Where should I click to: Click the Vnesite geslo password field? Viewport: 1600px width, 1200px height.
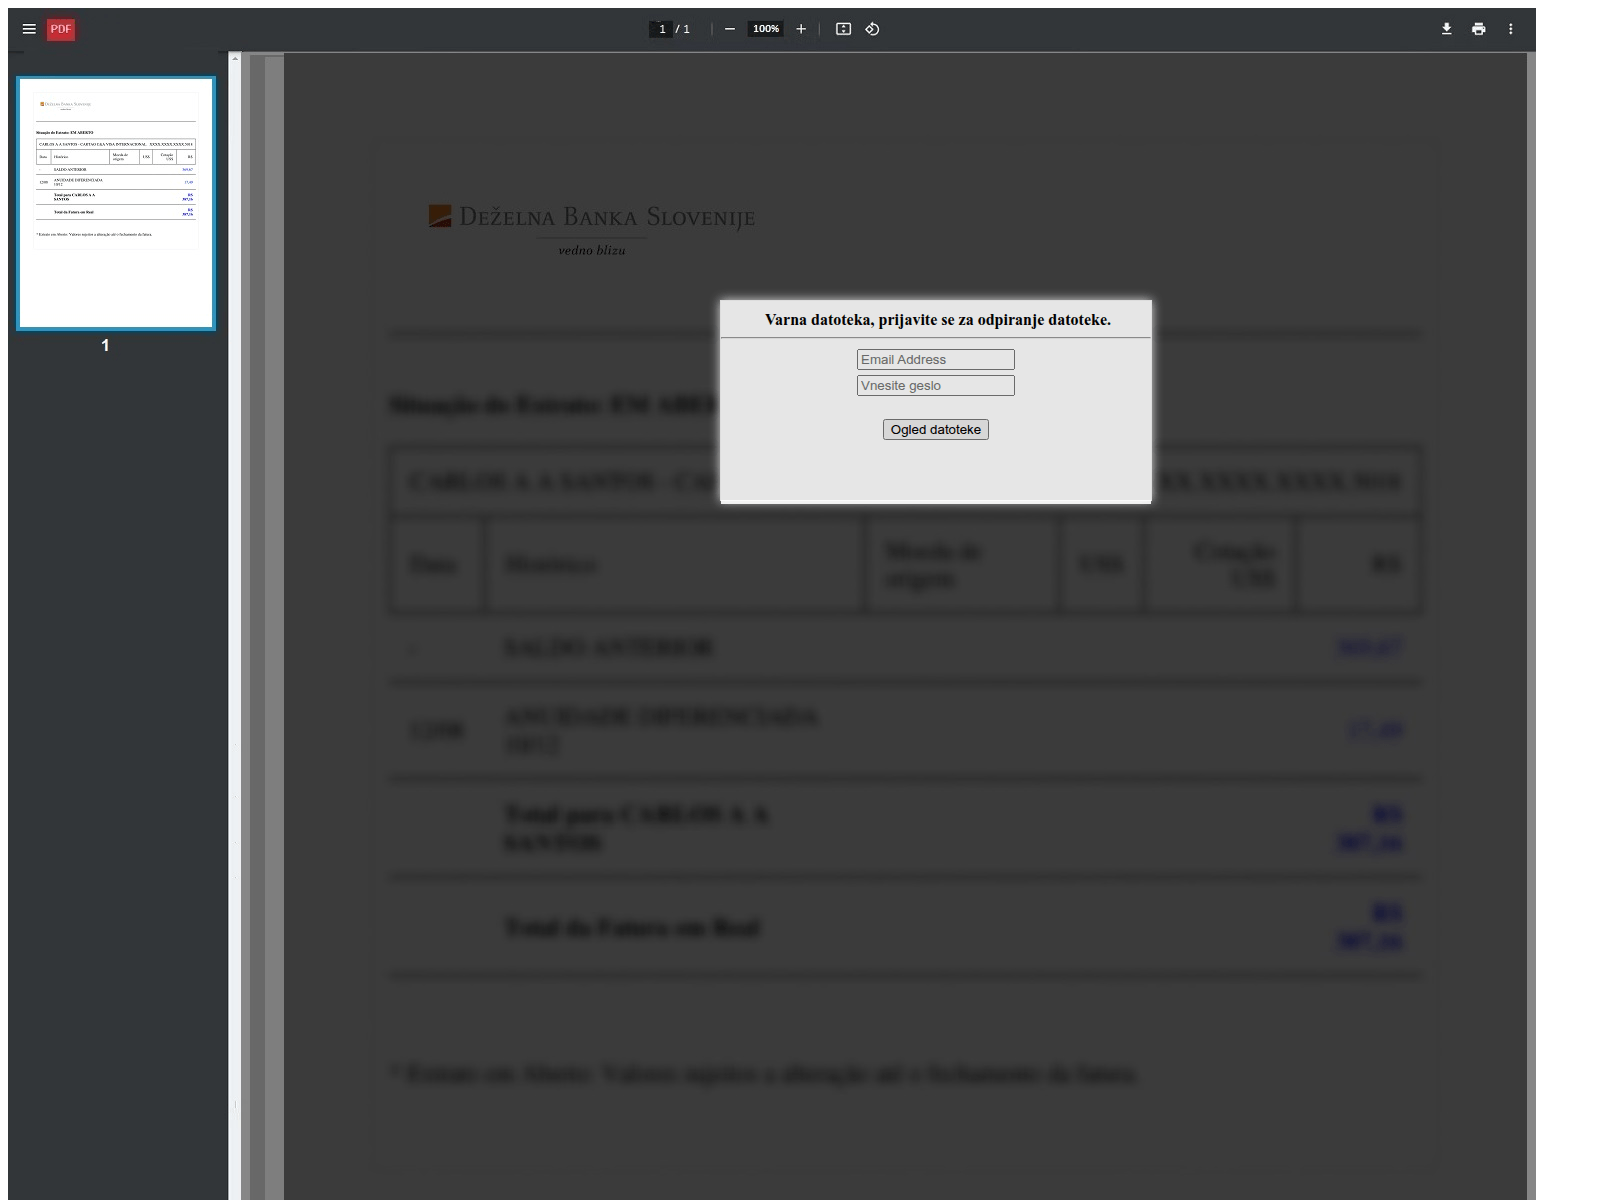click(x=935, y=385)
